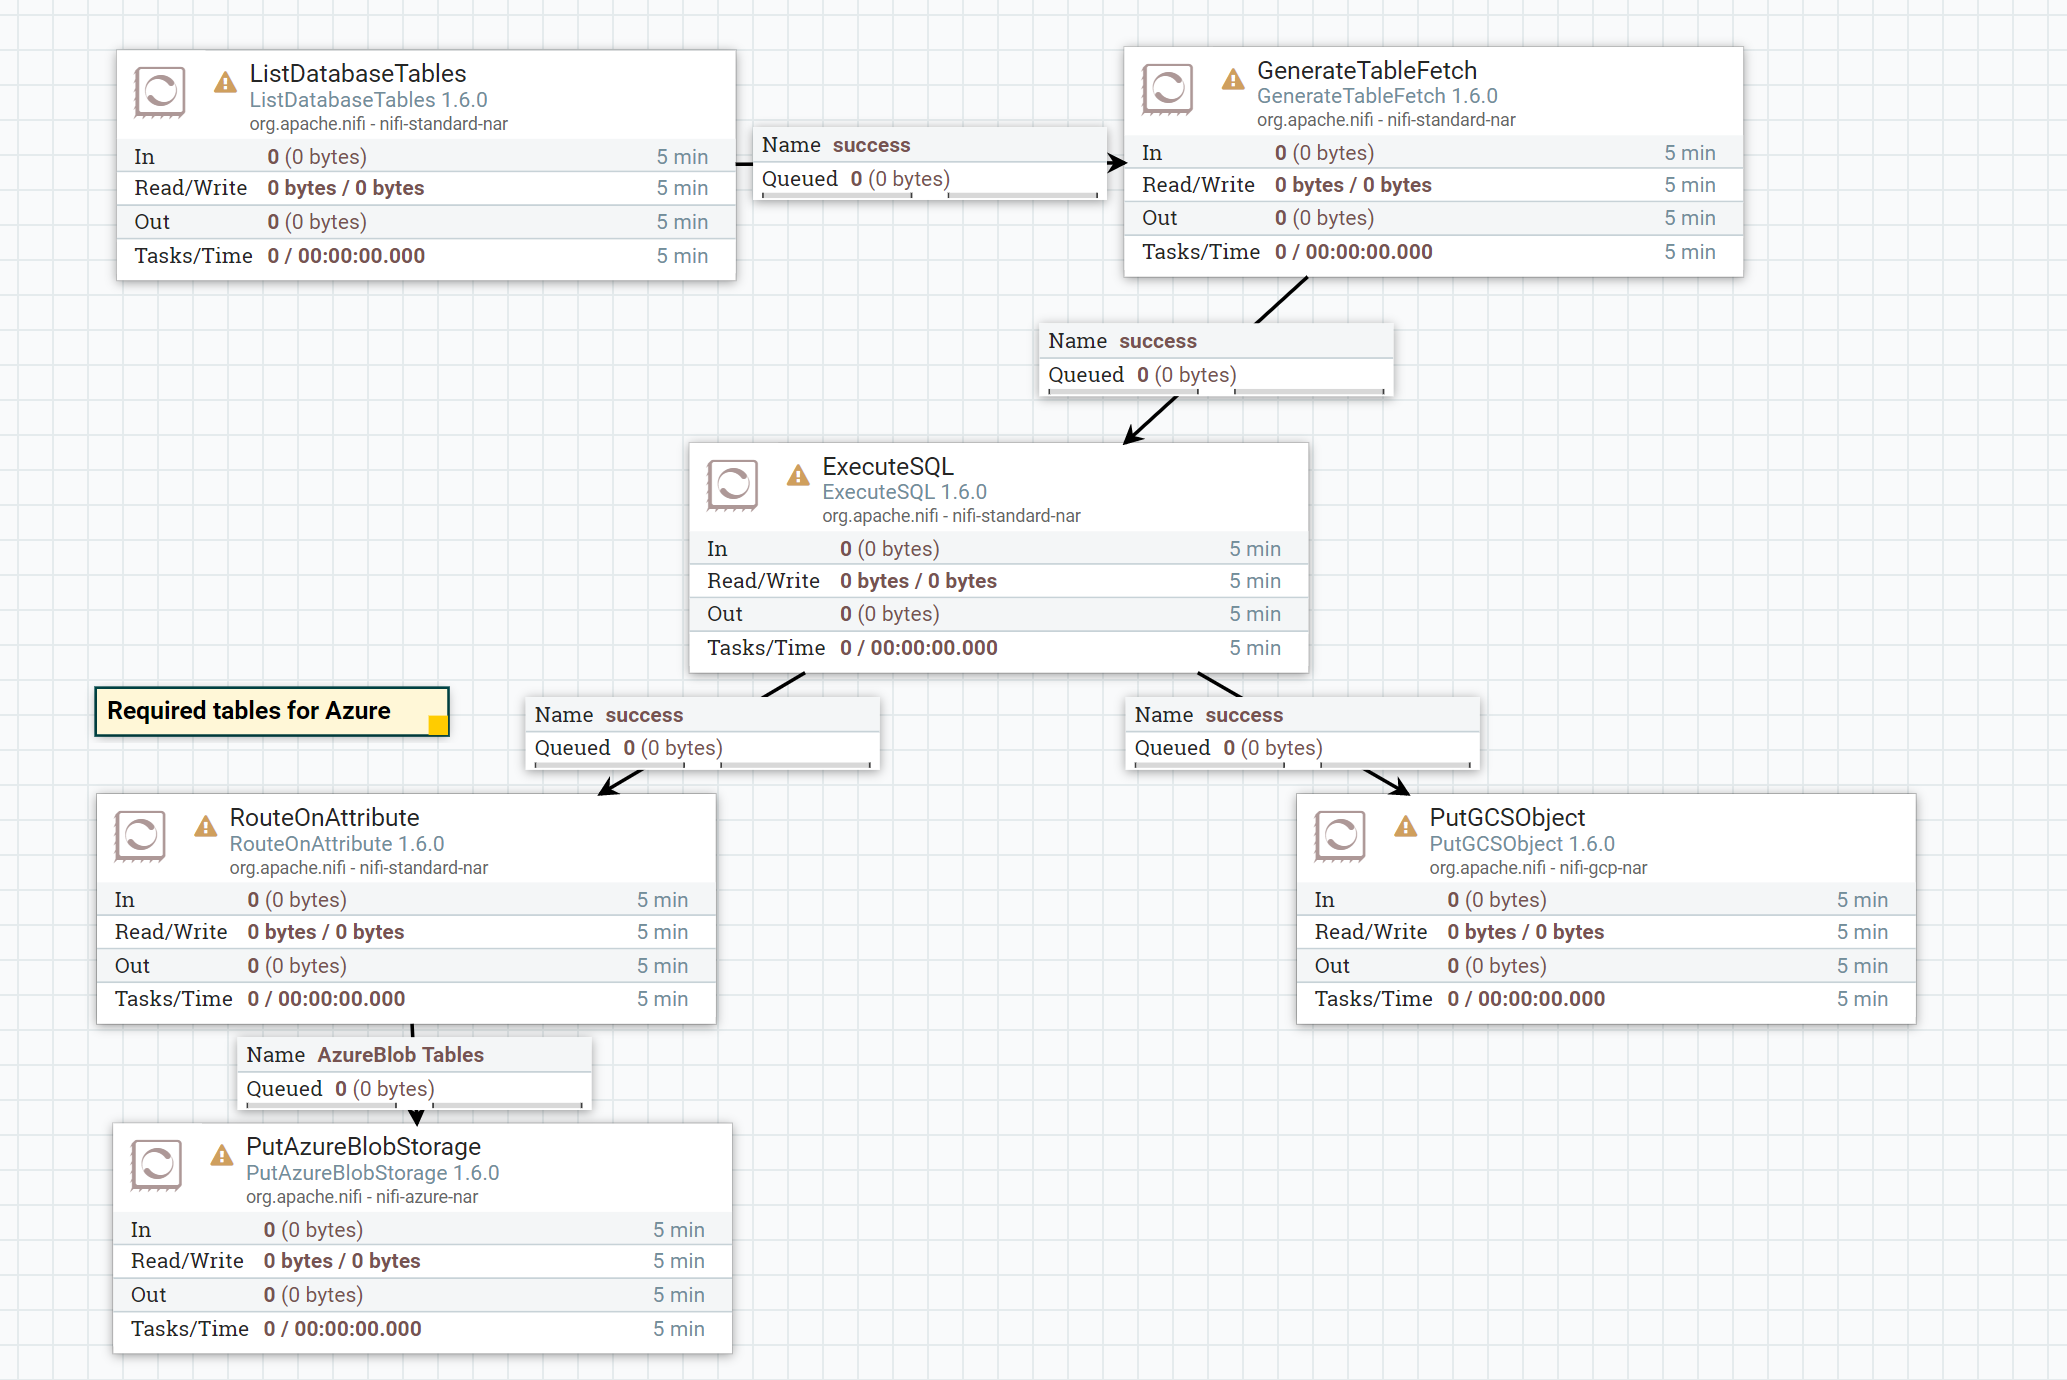
Task: Click the warning triangle on ListDatabaseTables
Action: point(226,84)
